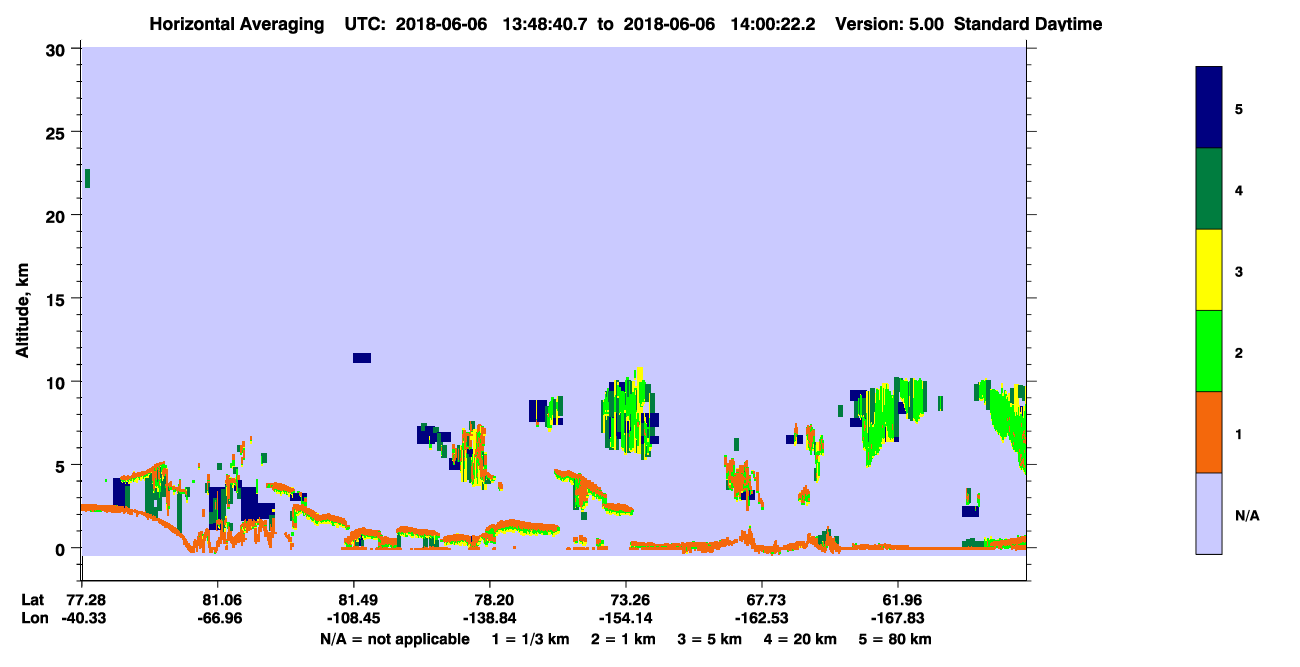The image size is (1300, 667).
Task: Click the isolated dark blue patch near 11 km altitude
Action: click(x=362, y=358)
